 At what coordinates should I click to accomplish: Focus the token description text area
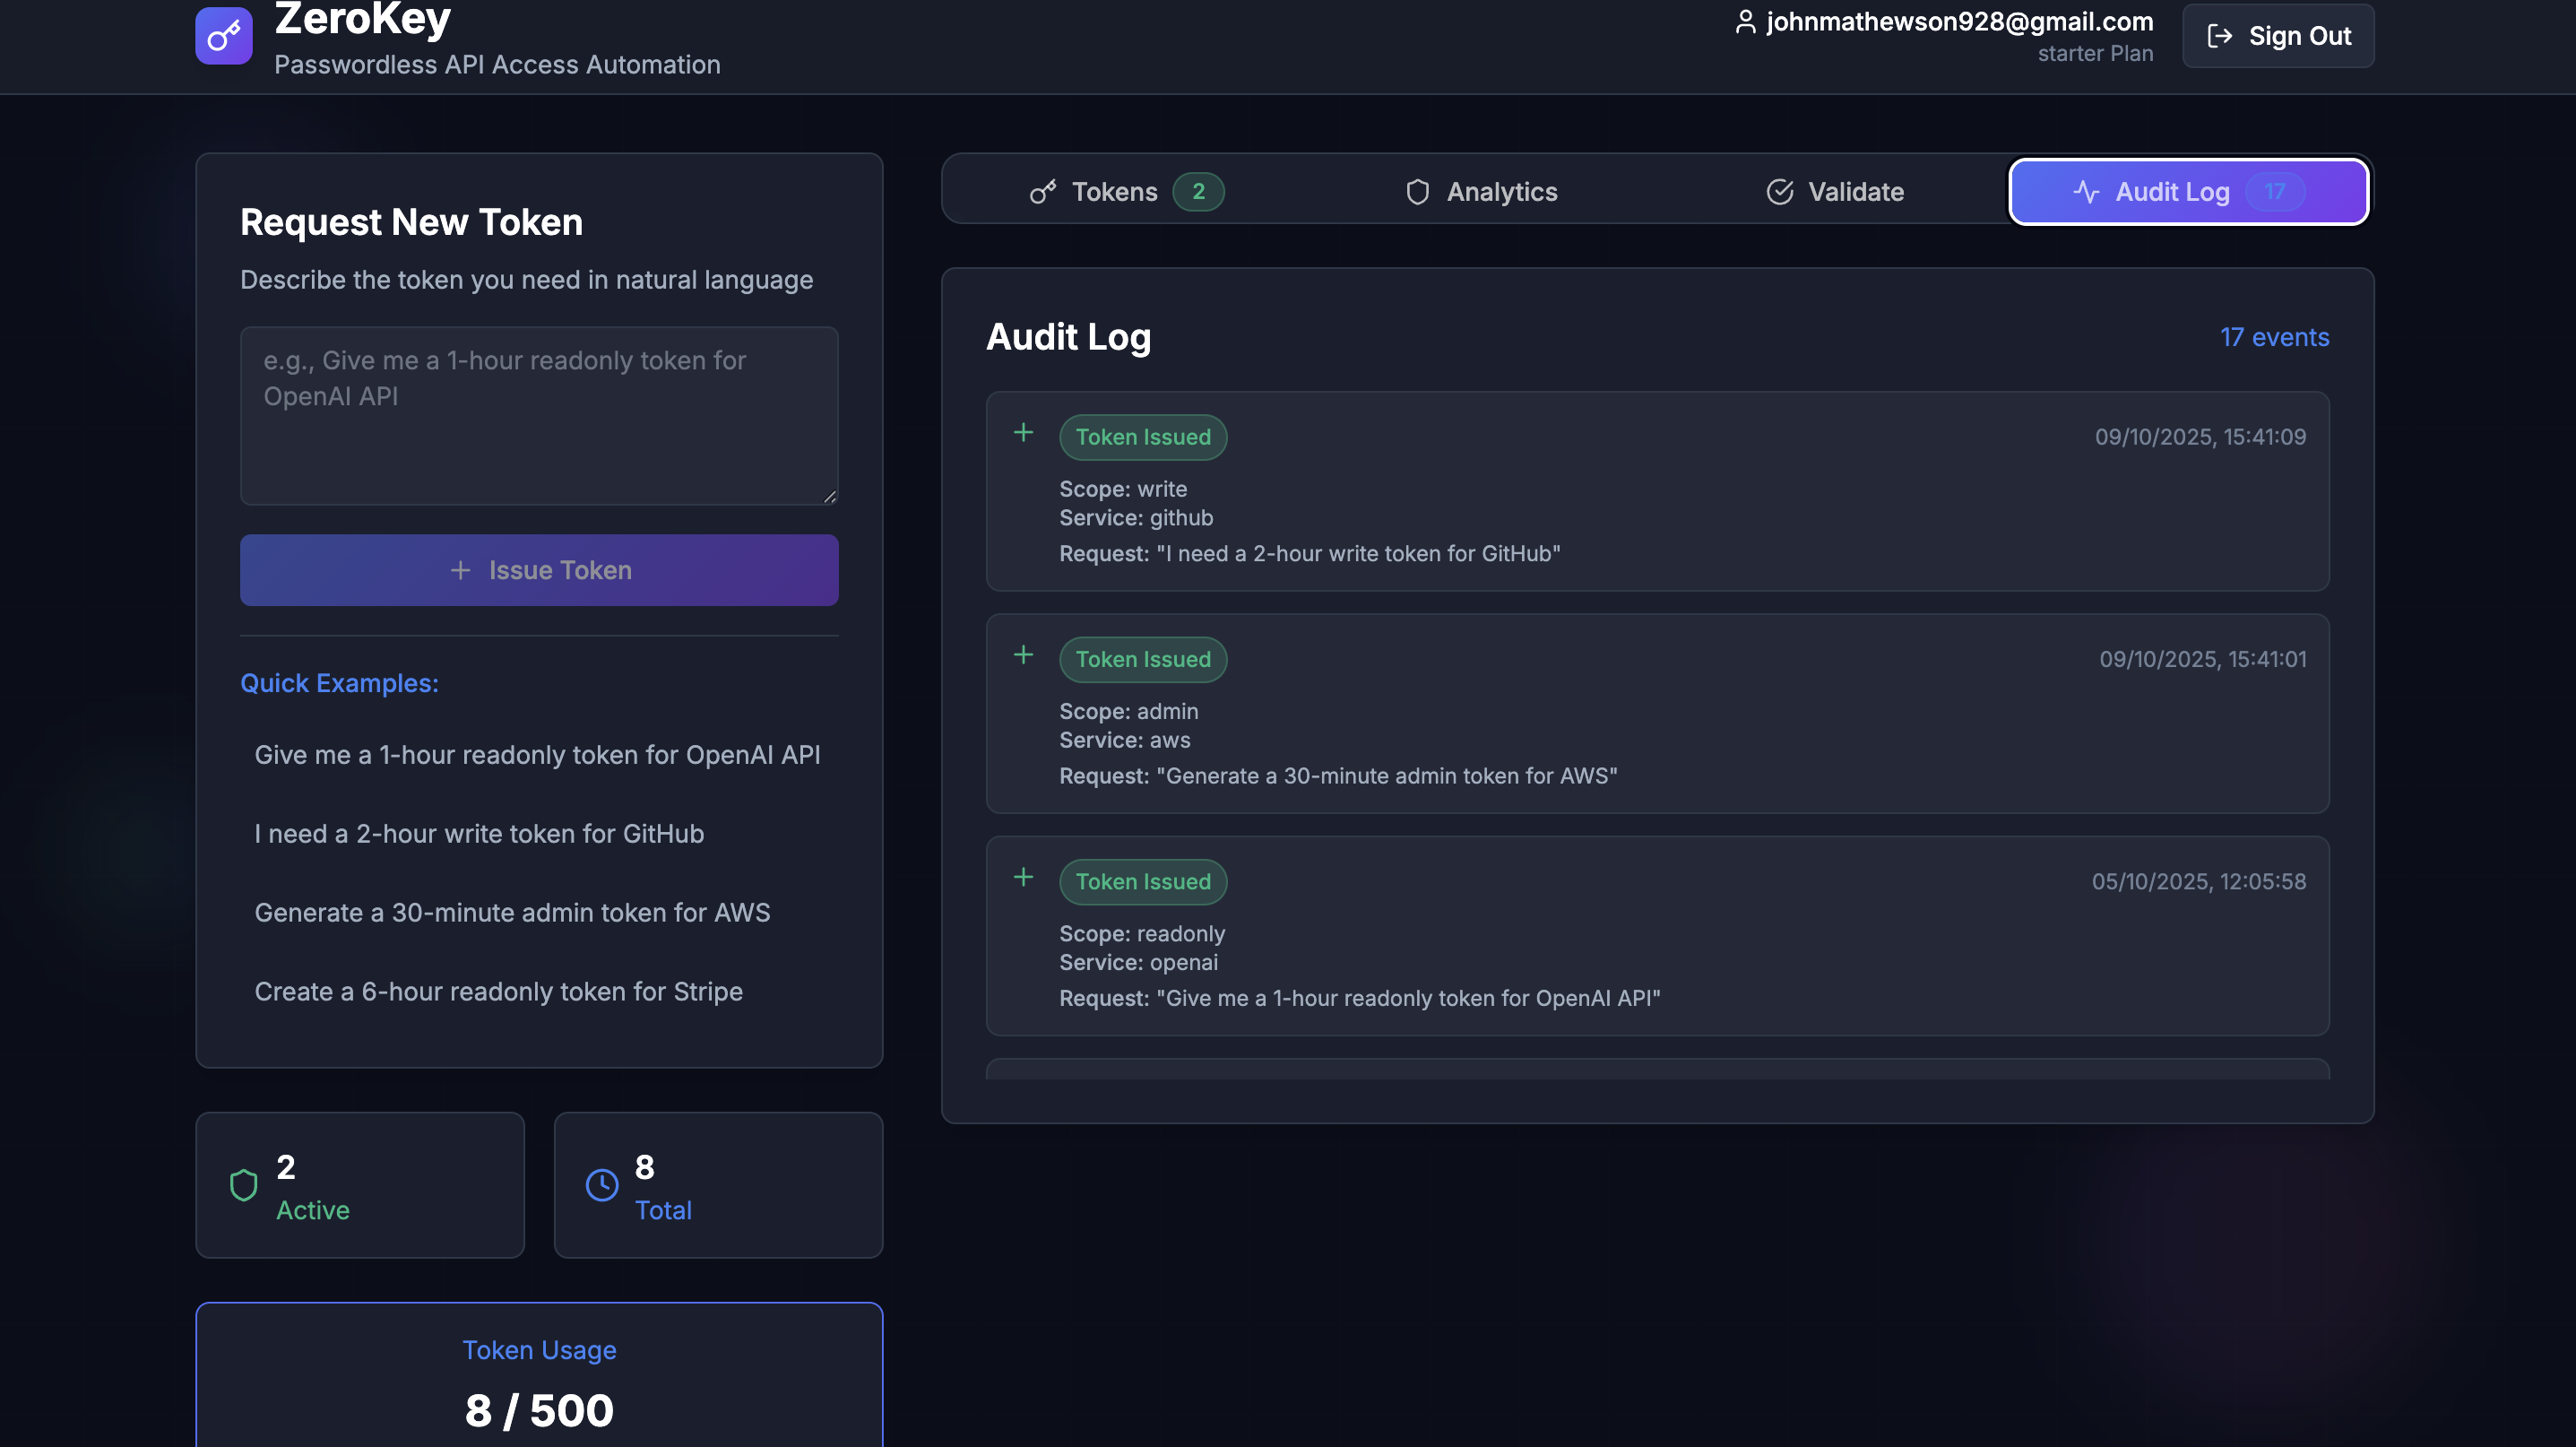click(539, 416)
